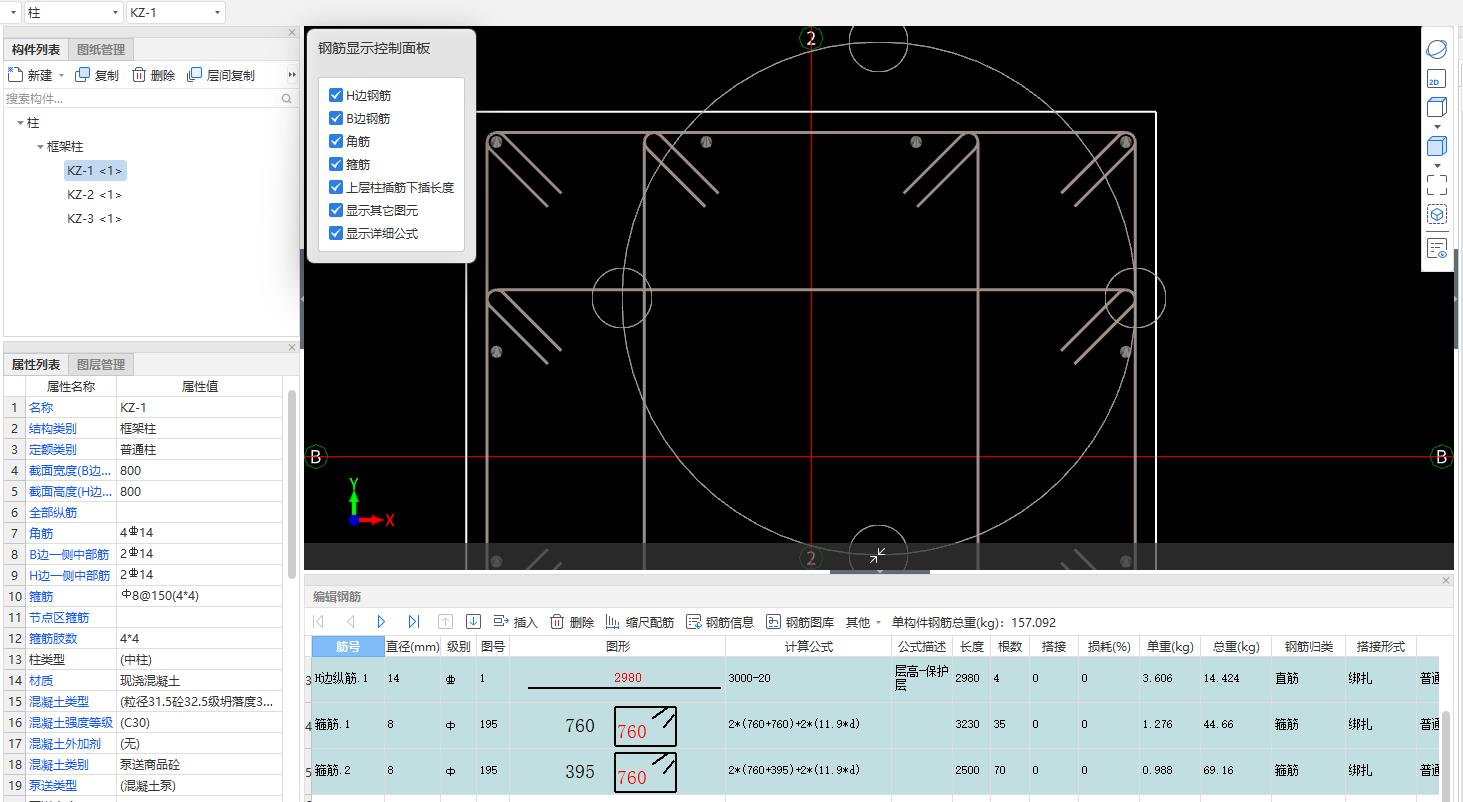Viewport: 1463px width, 802px height.
Task: Toggle 显示详细公式 checkbox
Action: pyautogui.click(x=336, y=233)
